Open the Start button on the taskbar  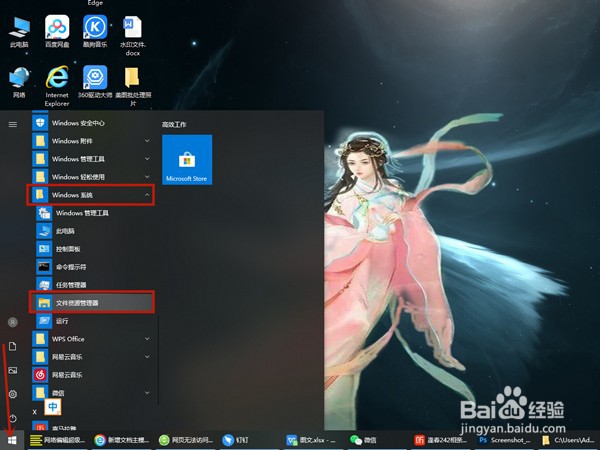pos(12,440)
